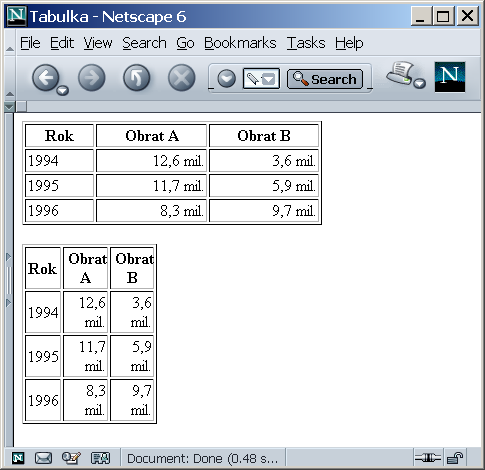Click the Search button
Screen dimensions: 485x470
point(325,79)
